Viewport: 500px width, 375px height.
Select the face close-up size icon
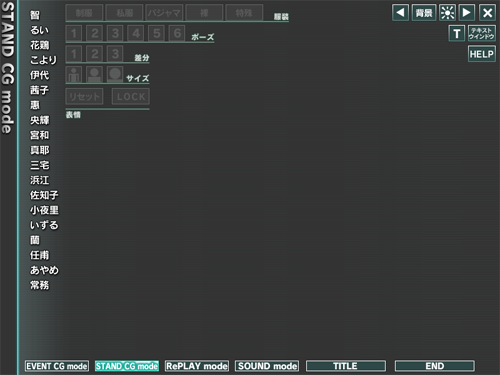pyautogui.click(x=115, y=74)
